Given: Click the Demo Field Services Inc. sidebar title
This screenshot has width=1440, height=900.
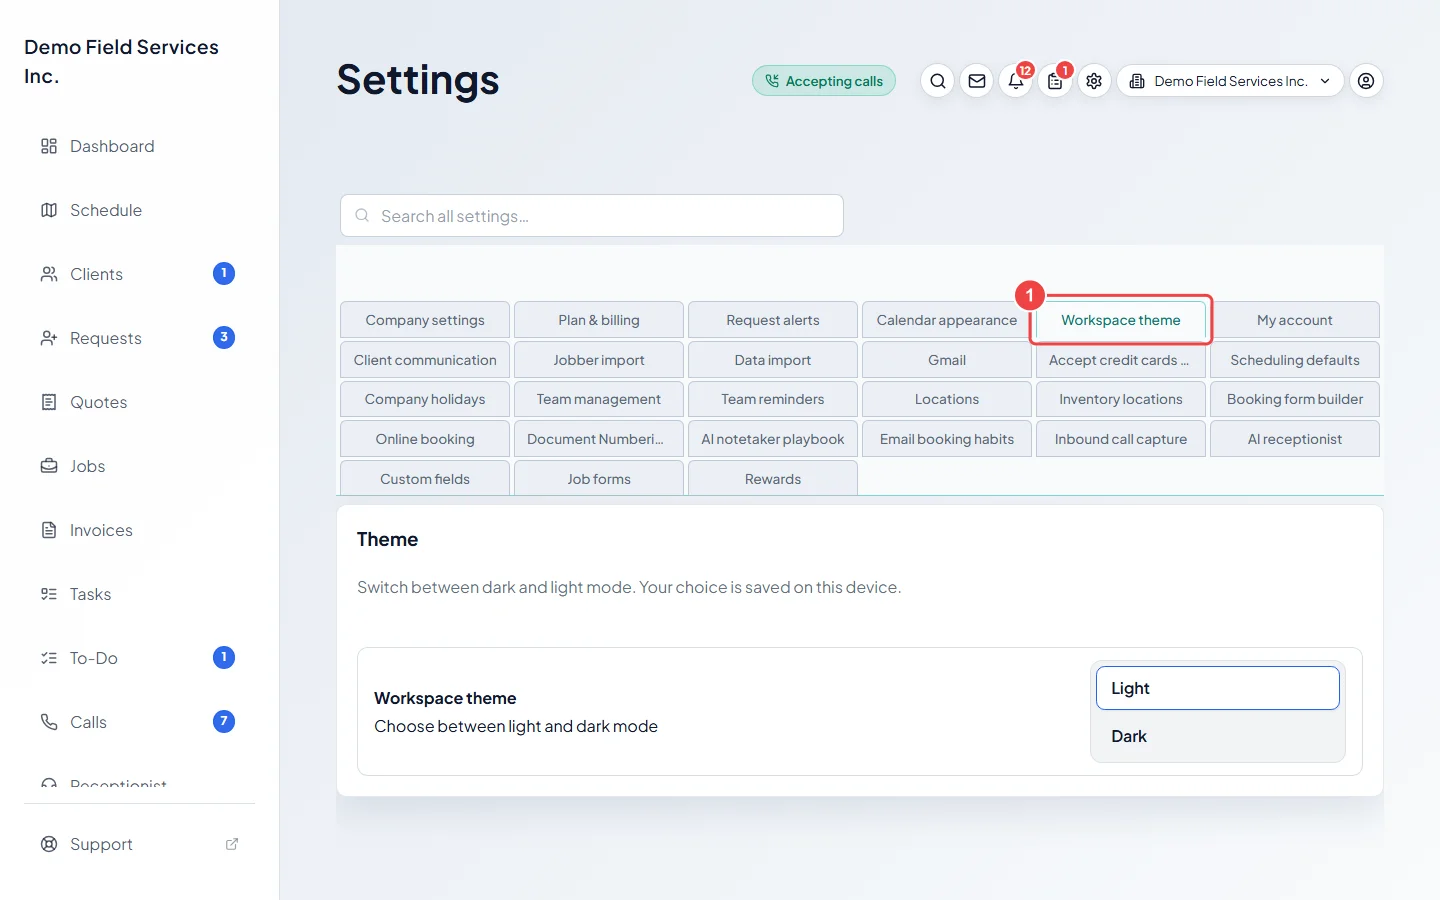Looking at the screenshot, I should [121, 61].
